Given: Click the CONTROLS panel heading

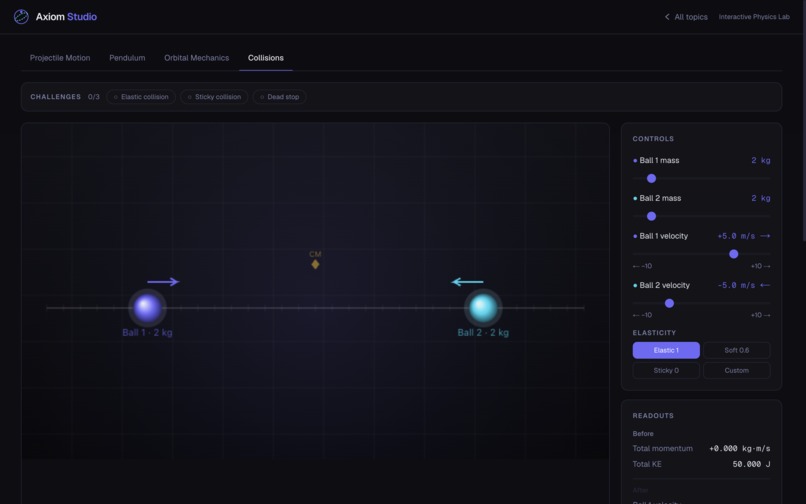Looking at the screenshot, I should tap(653, 139).
